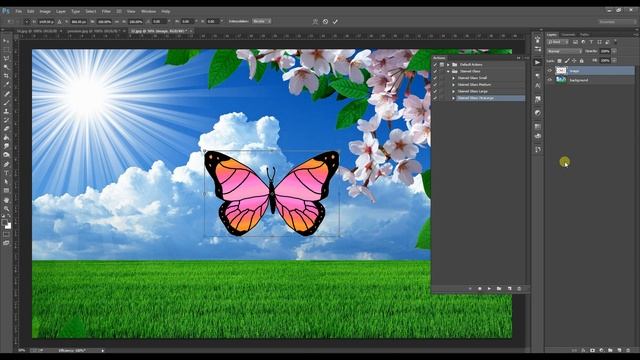Expand the Stained Glass Large action
Viewport: 640px width, 360px height.
[453, 91]
